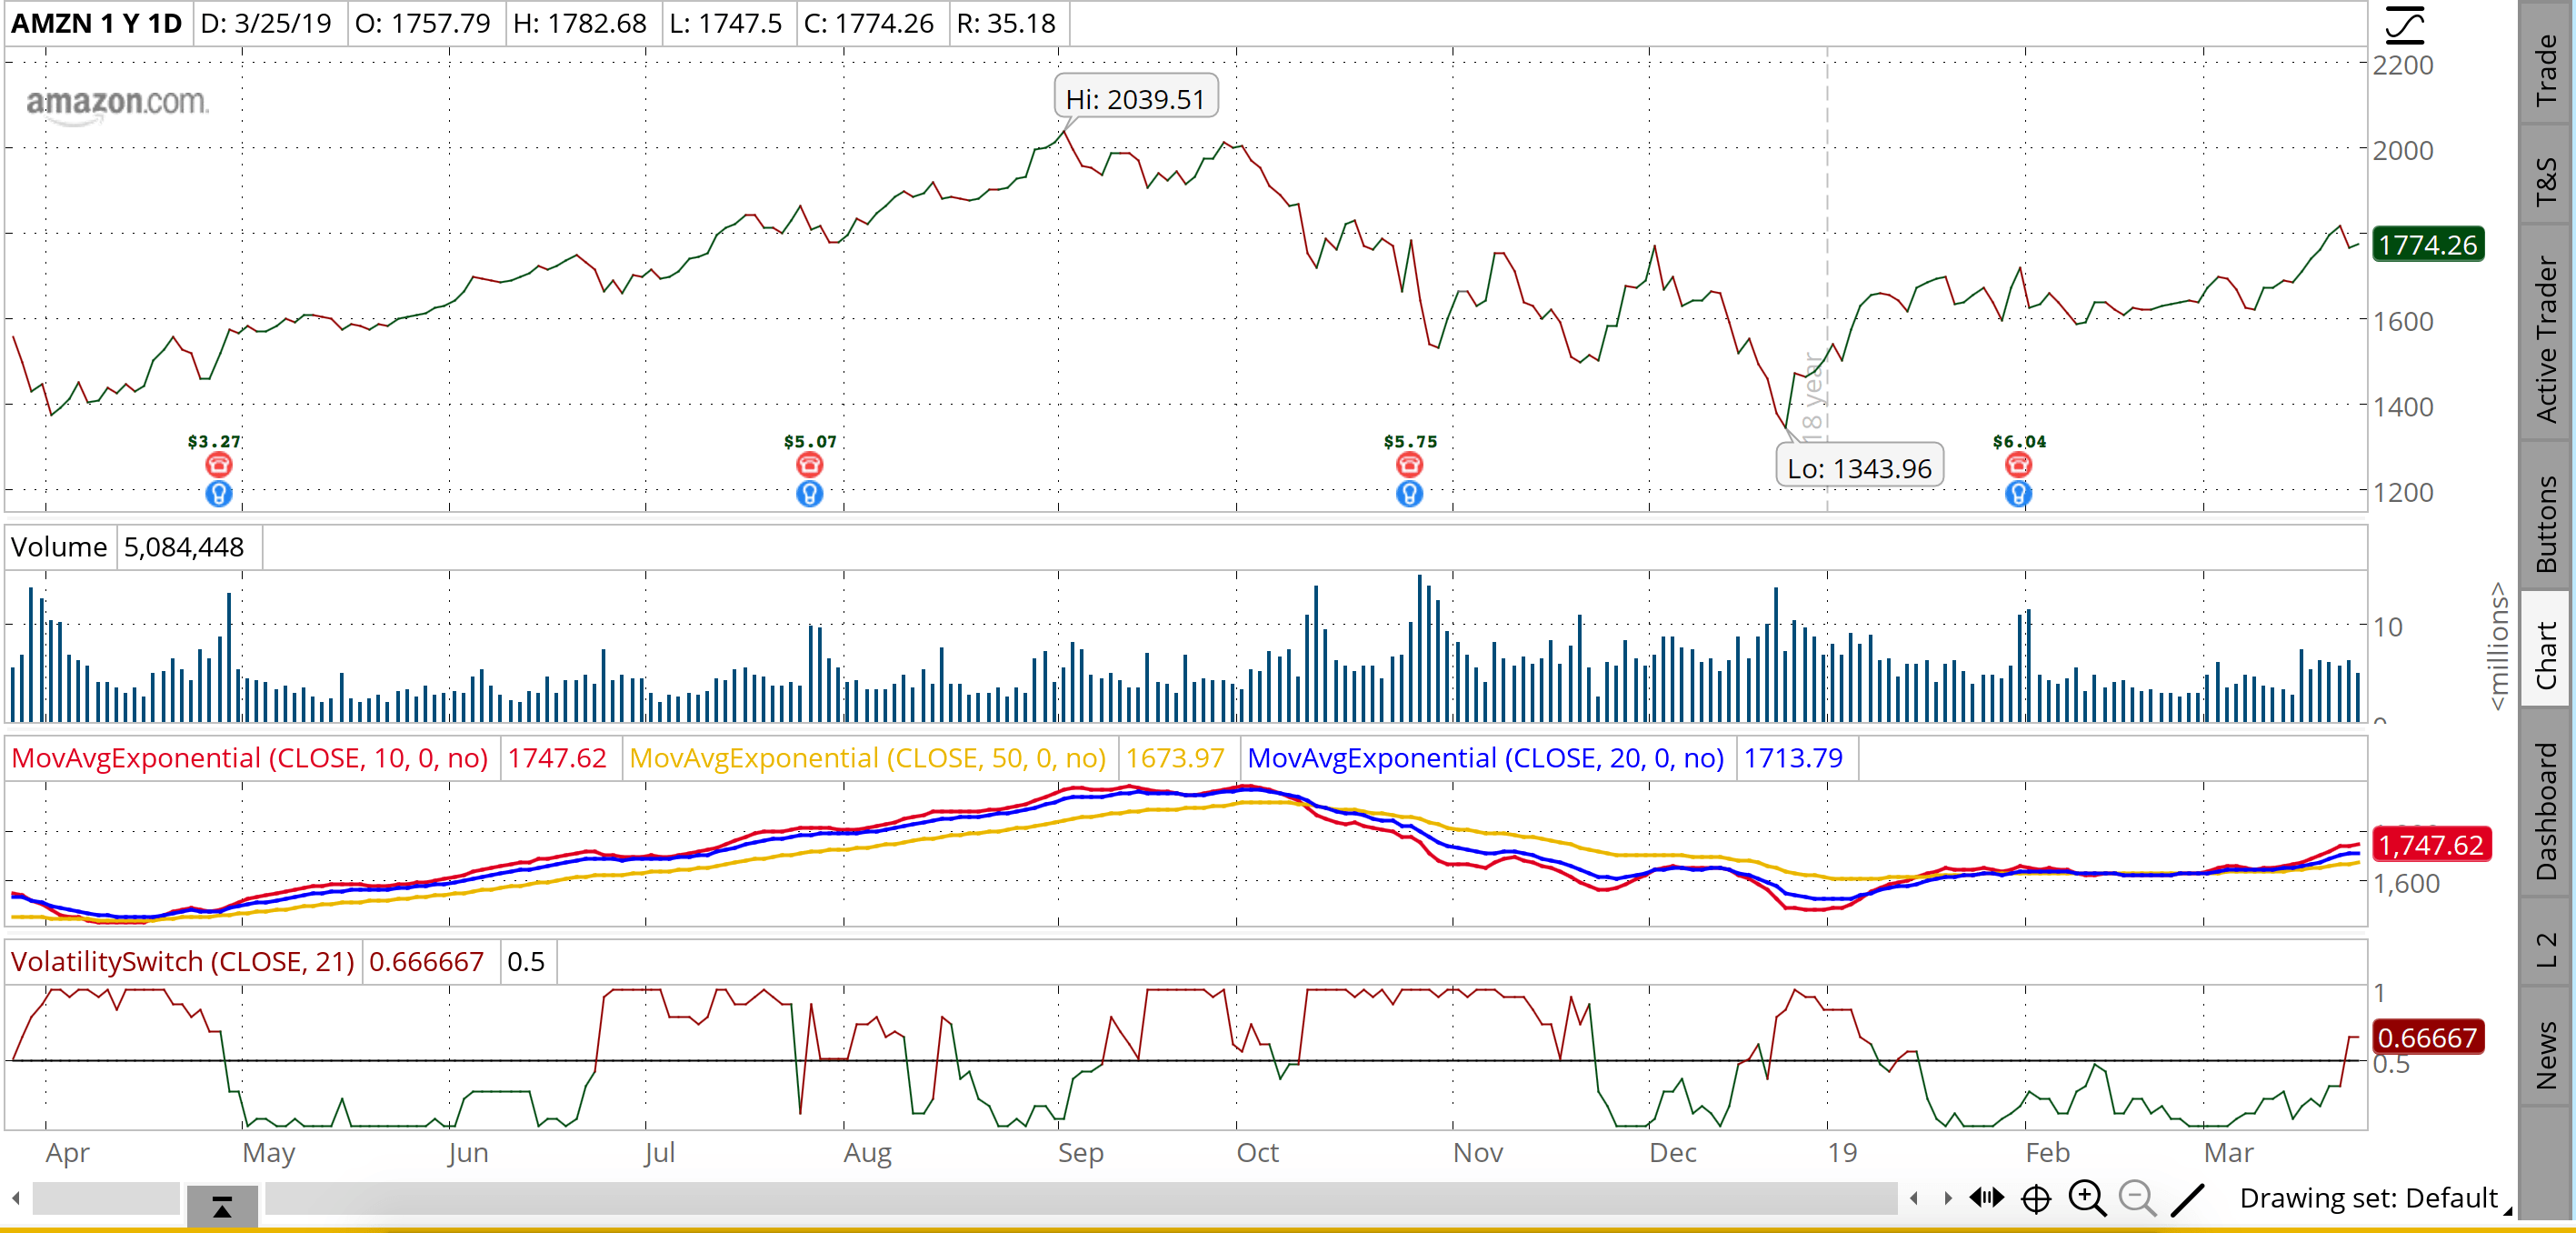Click the horizontal expand/compress arrows icon
Screen dimensions: 2576x1233
point(1987,1197)
